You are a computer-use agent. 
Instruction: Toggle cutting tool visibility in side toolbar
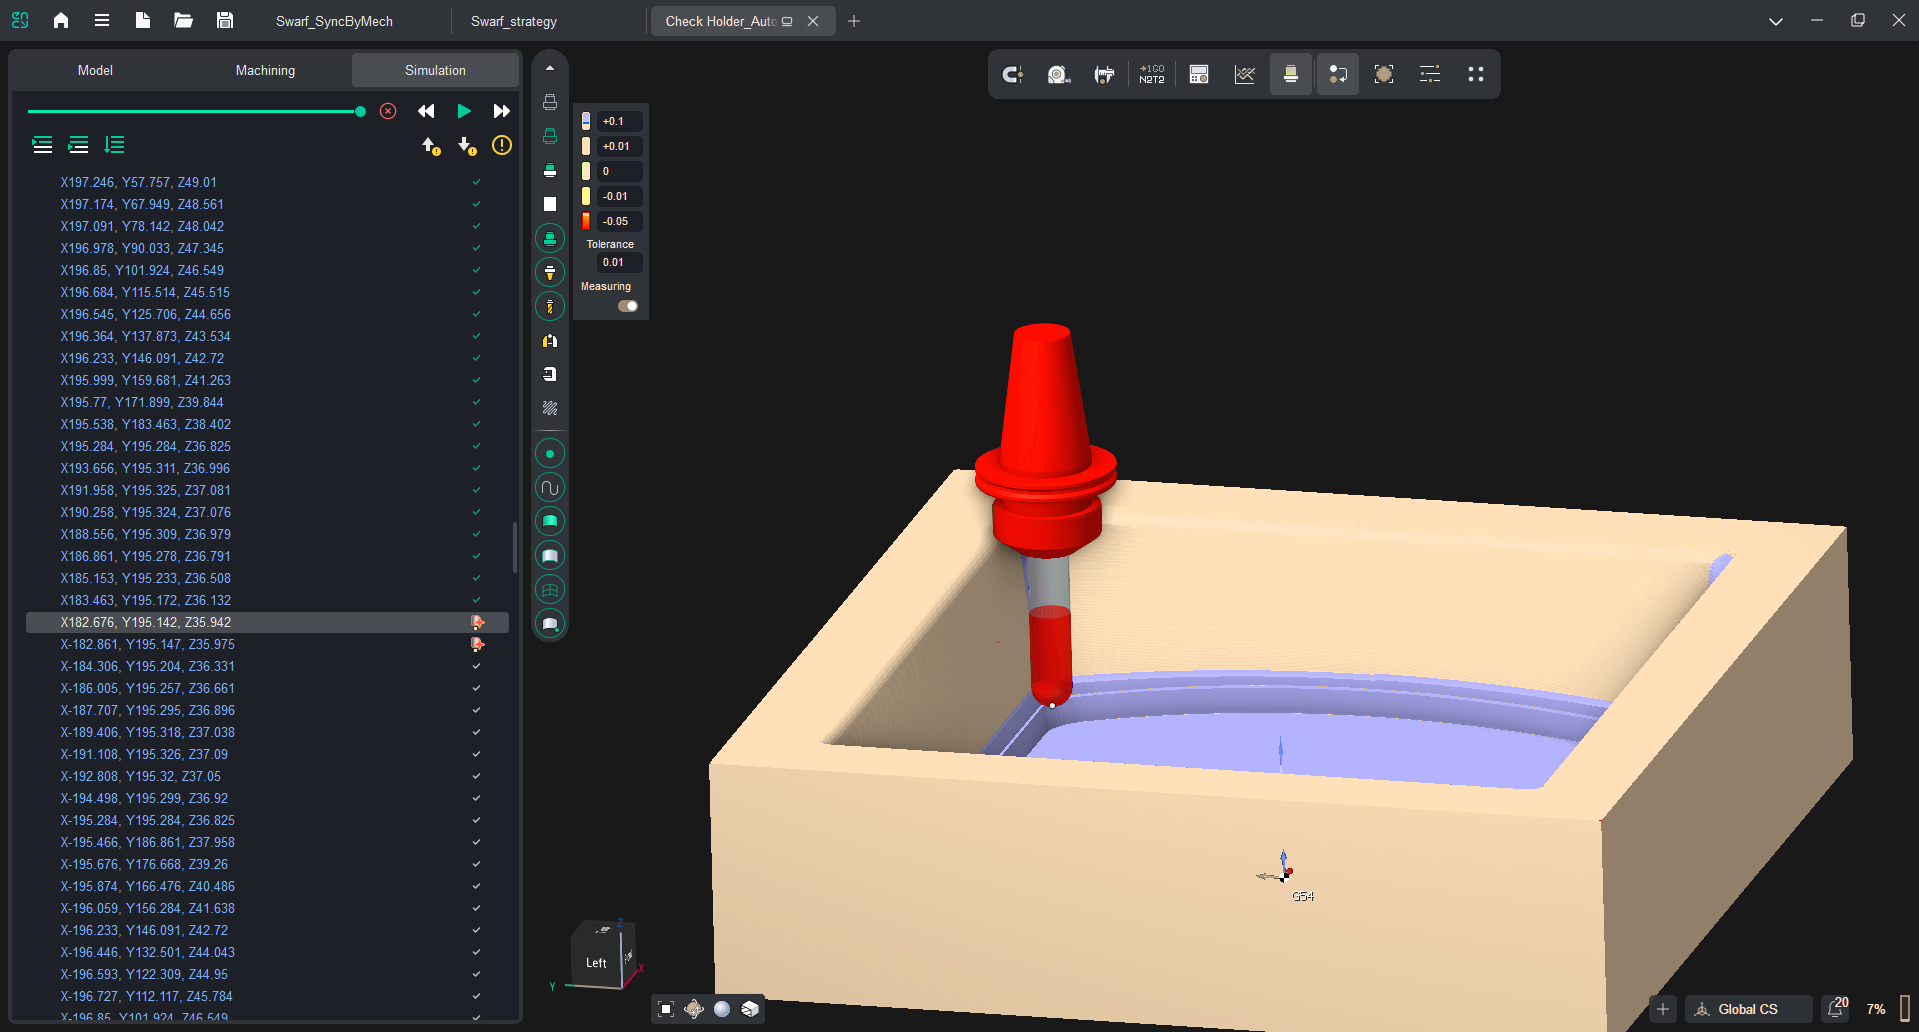(550, 306)
